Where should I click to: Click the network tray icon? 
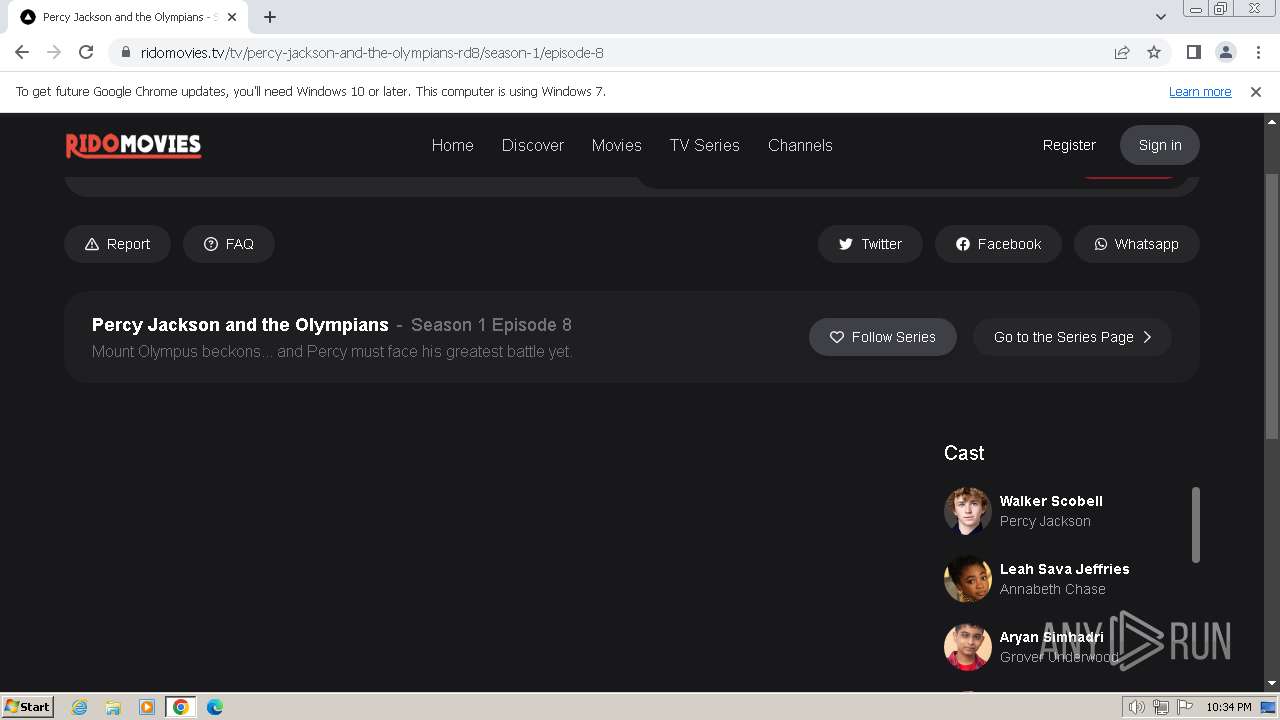coord(1161,707)
